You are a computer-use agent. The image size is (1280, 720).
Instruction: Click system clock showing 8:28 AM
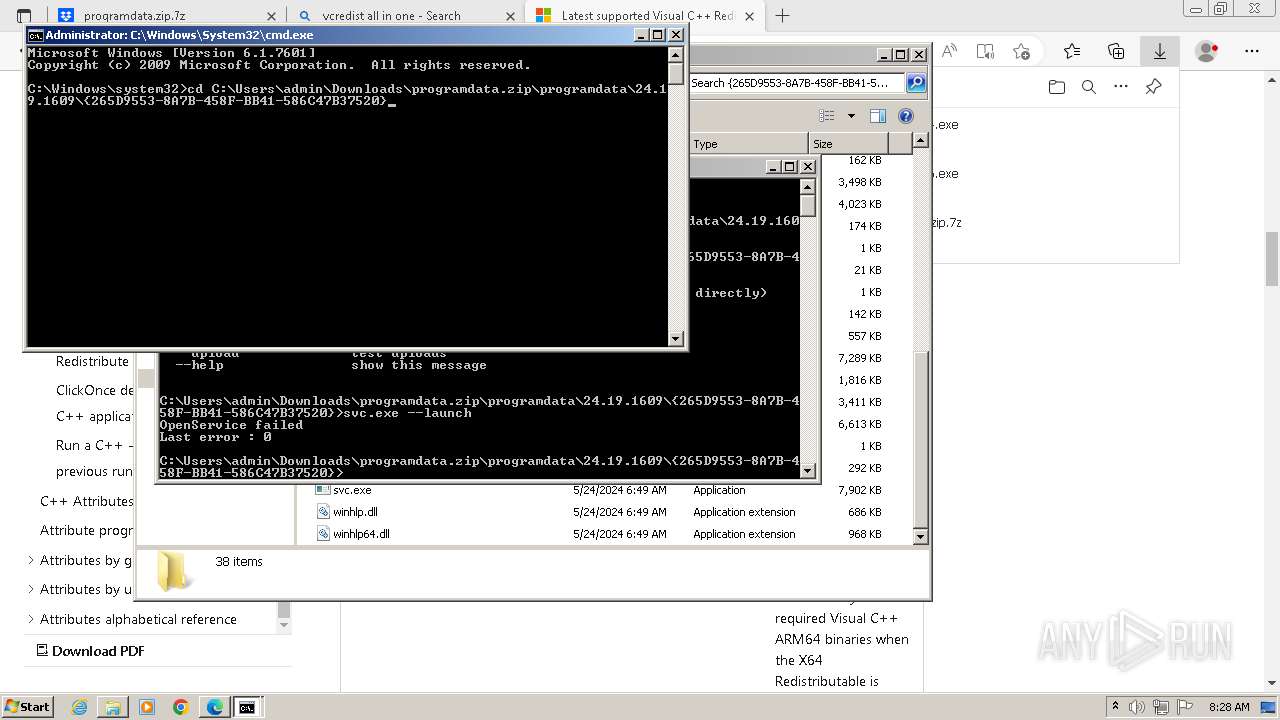(x=1228, y=707)
